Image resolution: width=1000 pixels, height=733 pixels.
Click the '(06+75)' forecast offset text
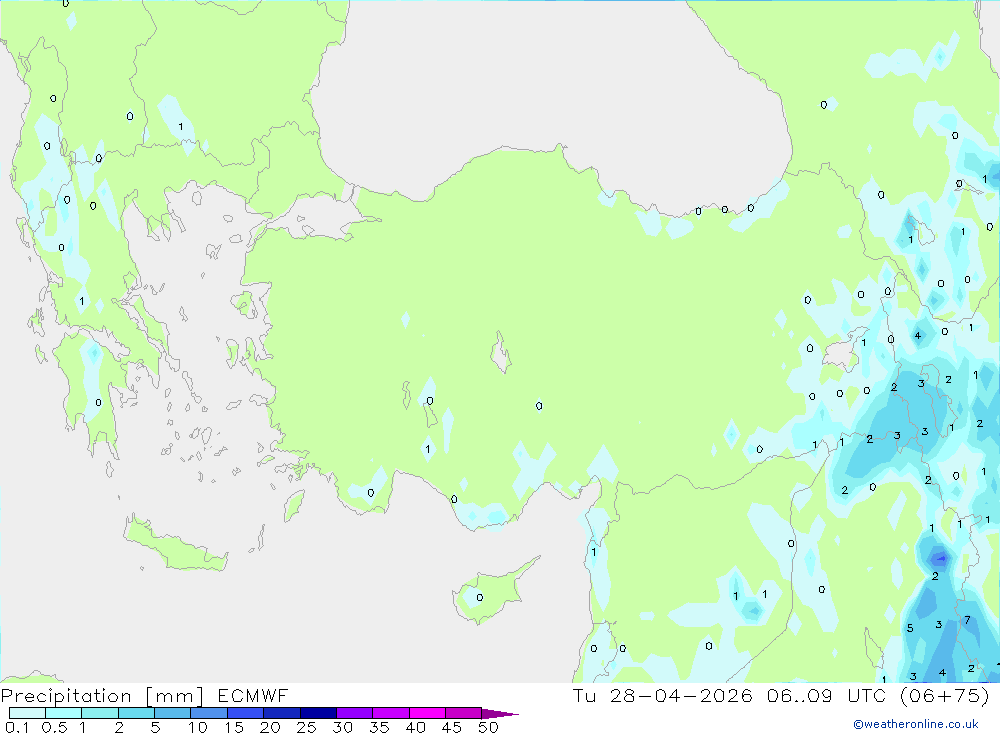click(945, 695)
